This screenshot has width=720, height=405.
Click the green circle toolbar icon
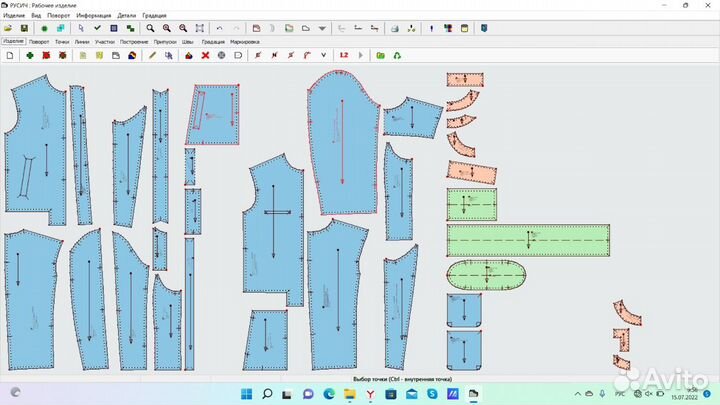coord(45,28)
